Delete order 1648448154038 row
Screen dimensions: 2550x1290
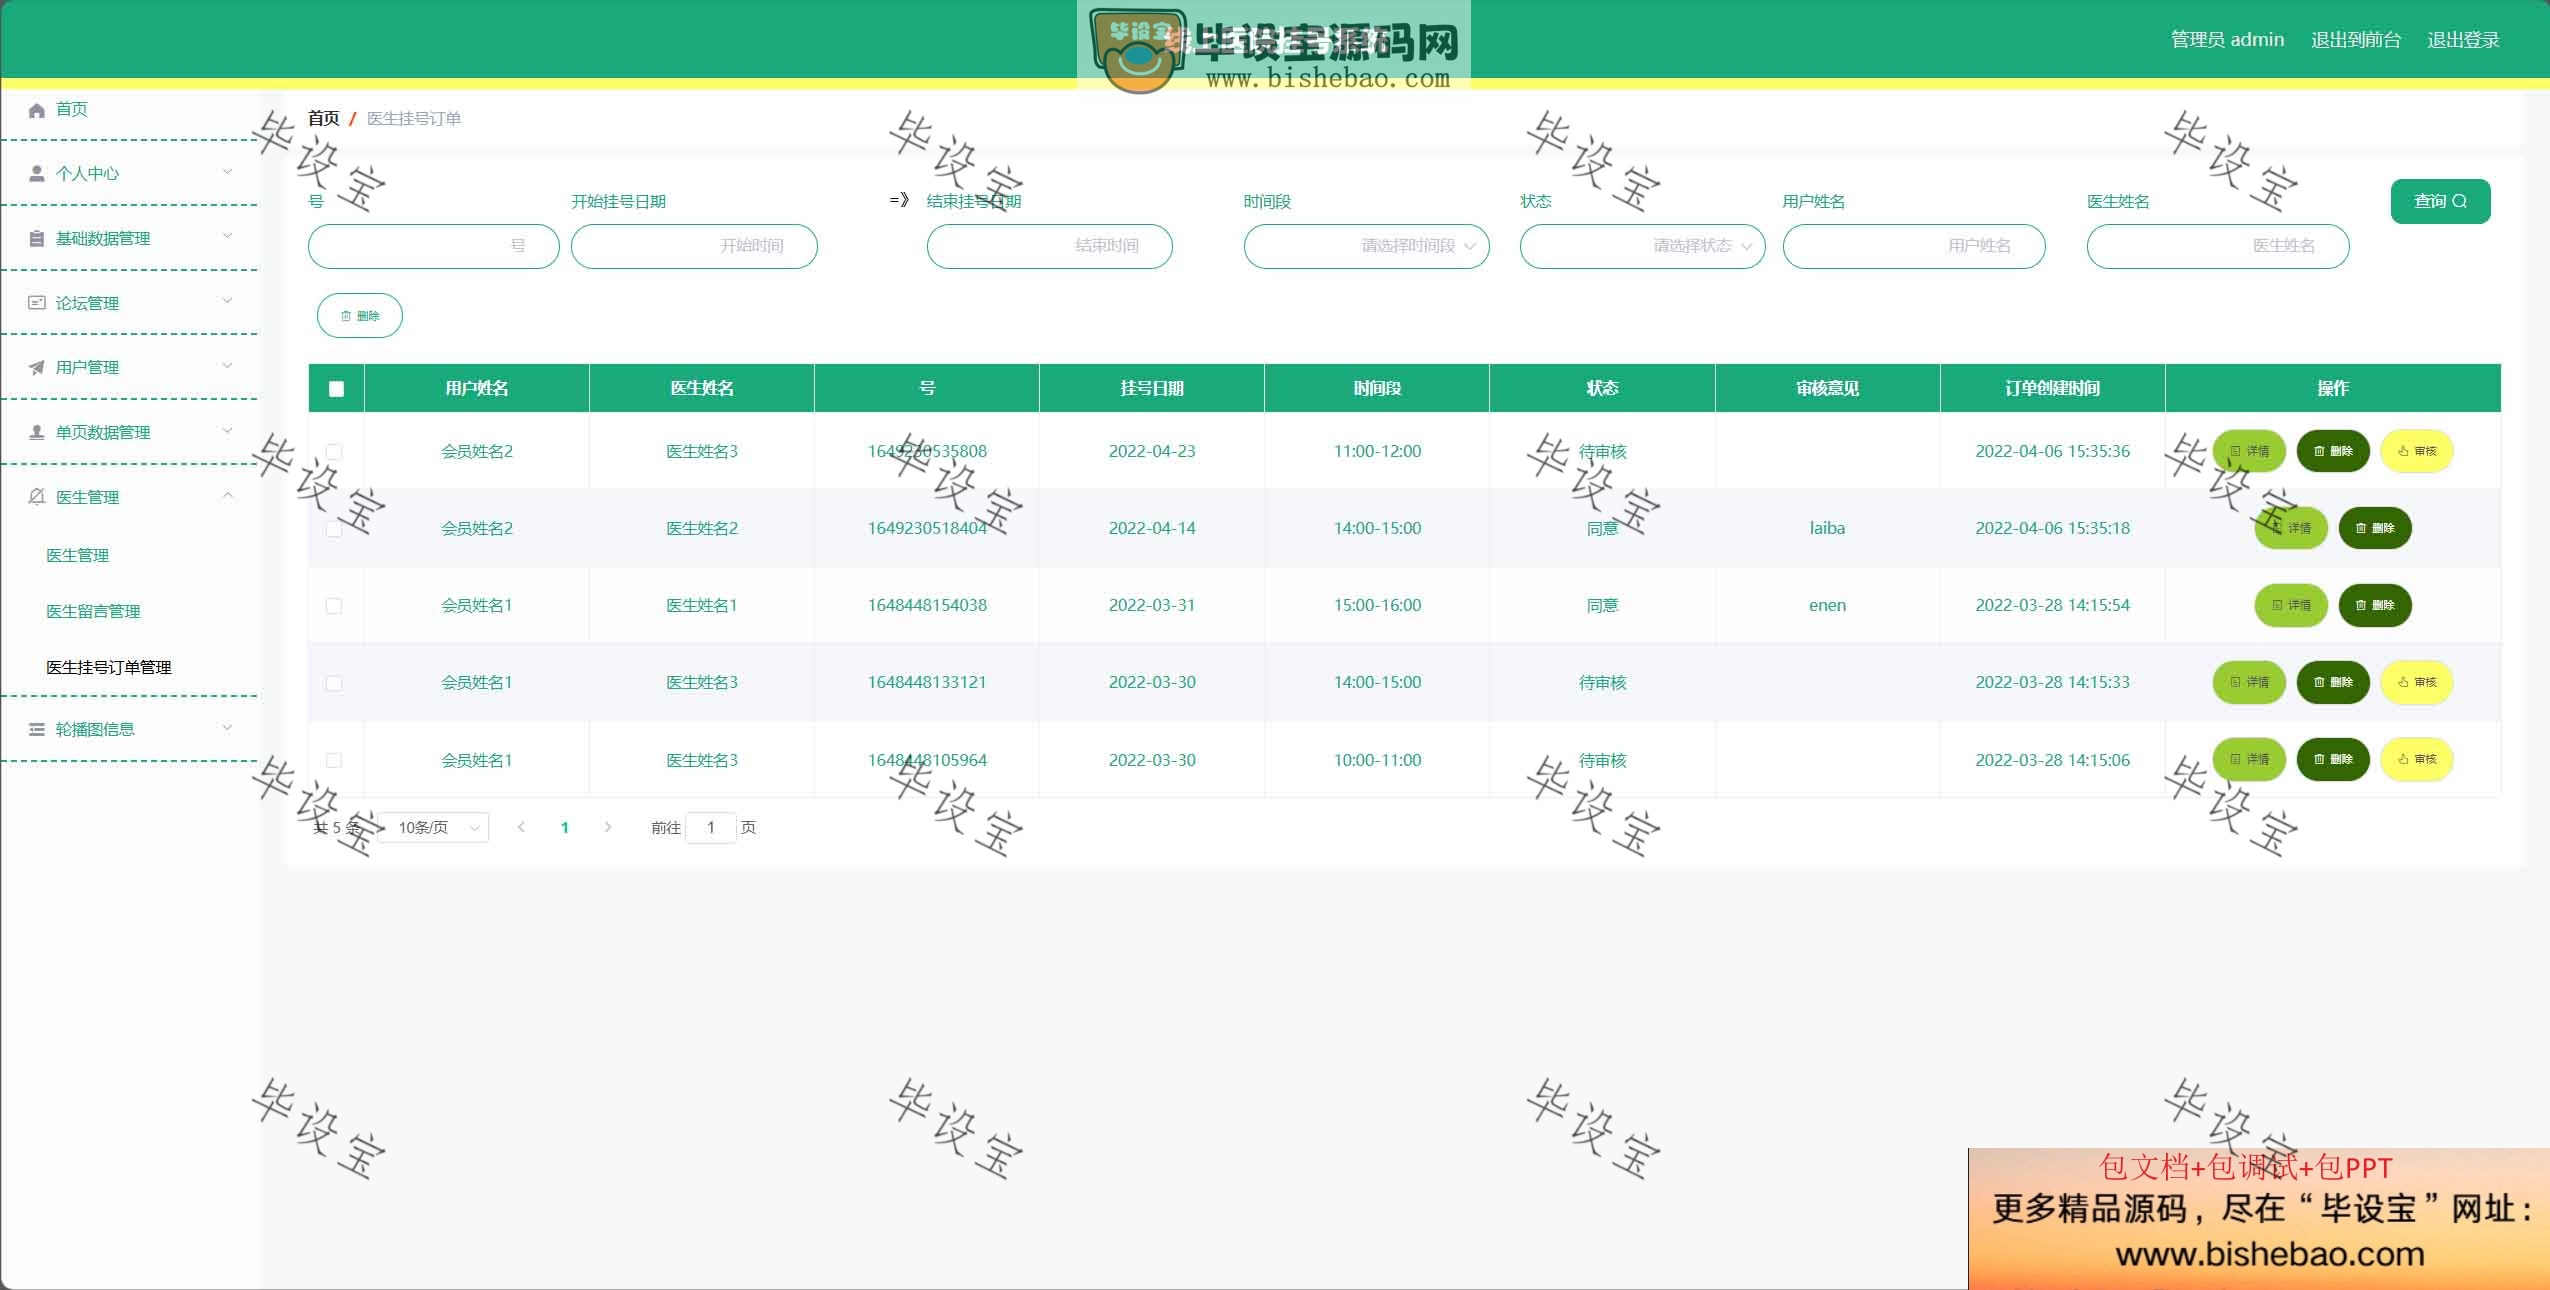tap(2375, 605)
